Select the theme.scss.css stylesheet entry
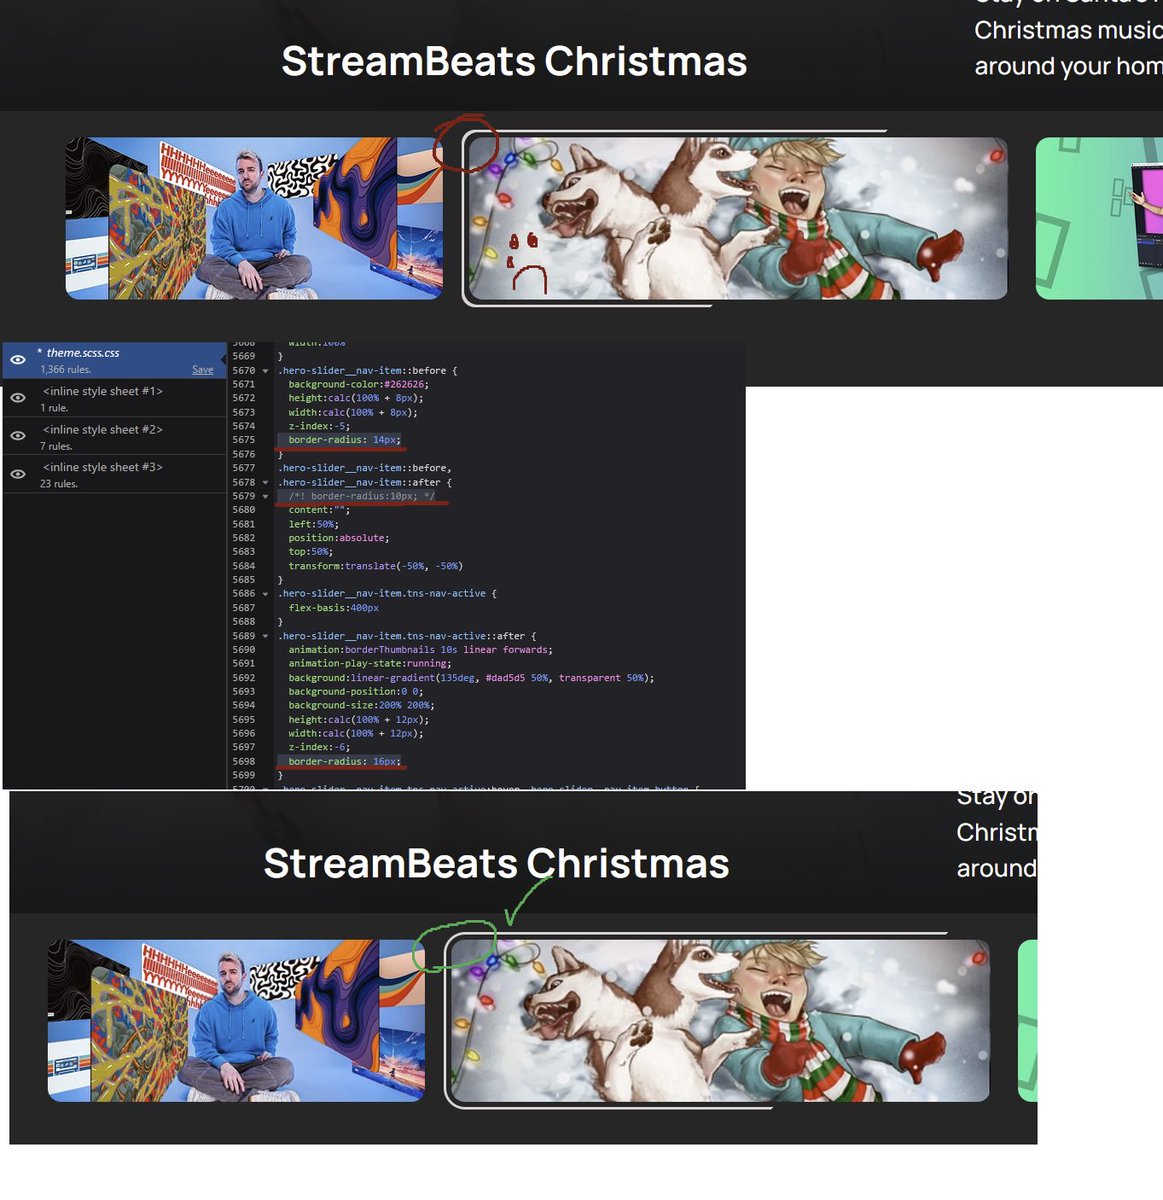 click(x=115, y=360)
